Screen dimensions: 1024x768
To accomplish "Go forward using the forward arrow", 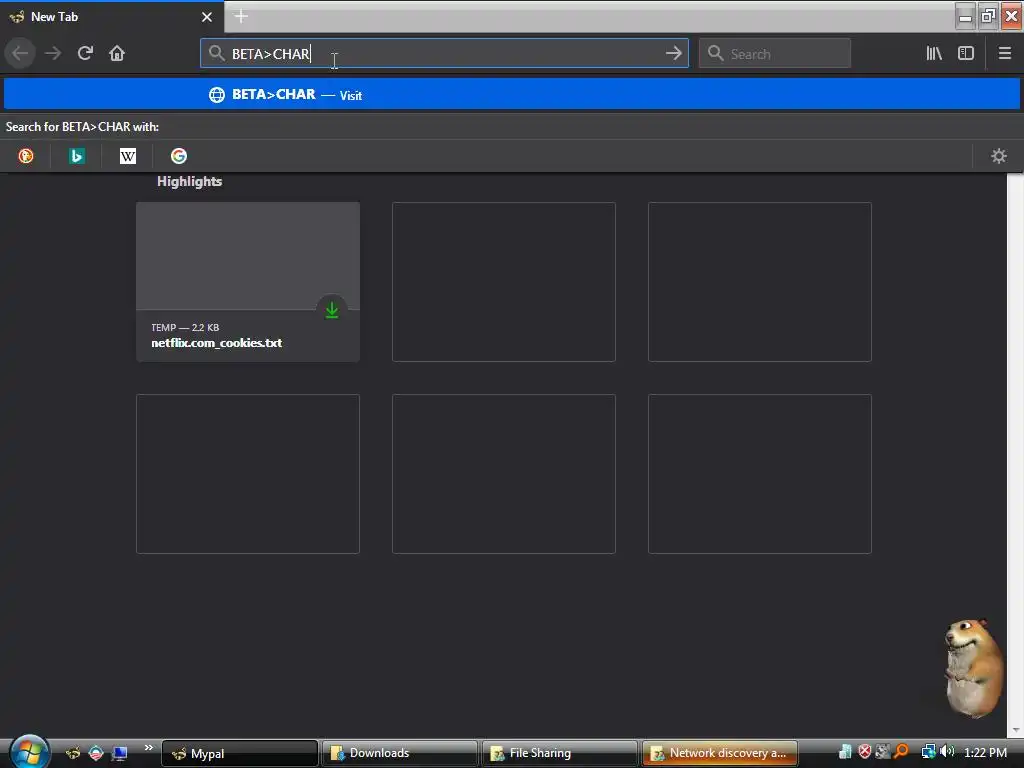I will coord(53,53).
